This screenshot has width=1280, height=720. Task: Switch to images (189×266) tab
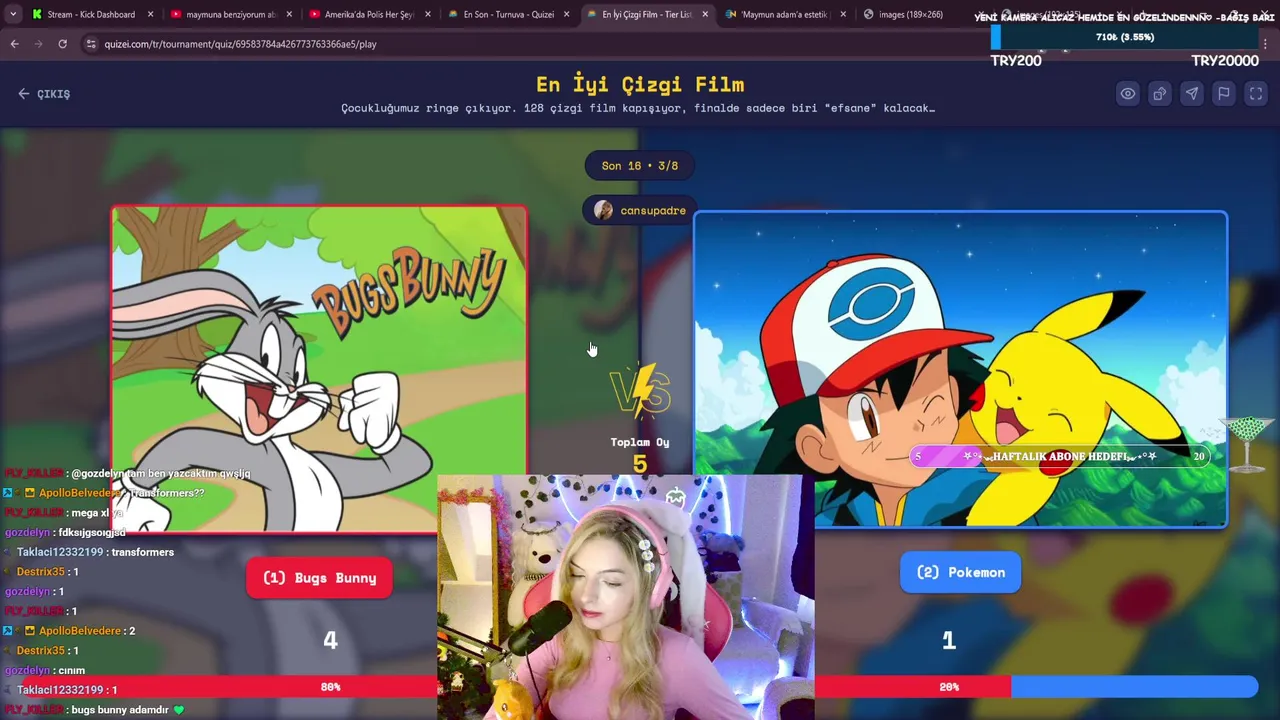click(x=911, y=14)
